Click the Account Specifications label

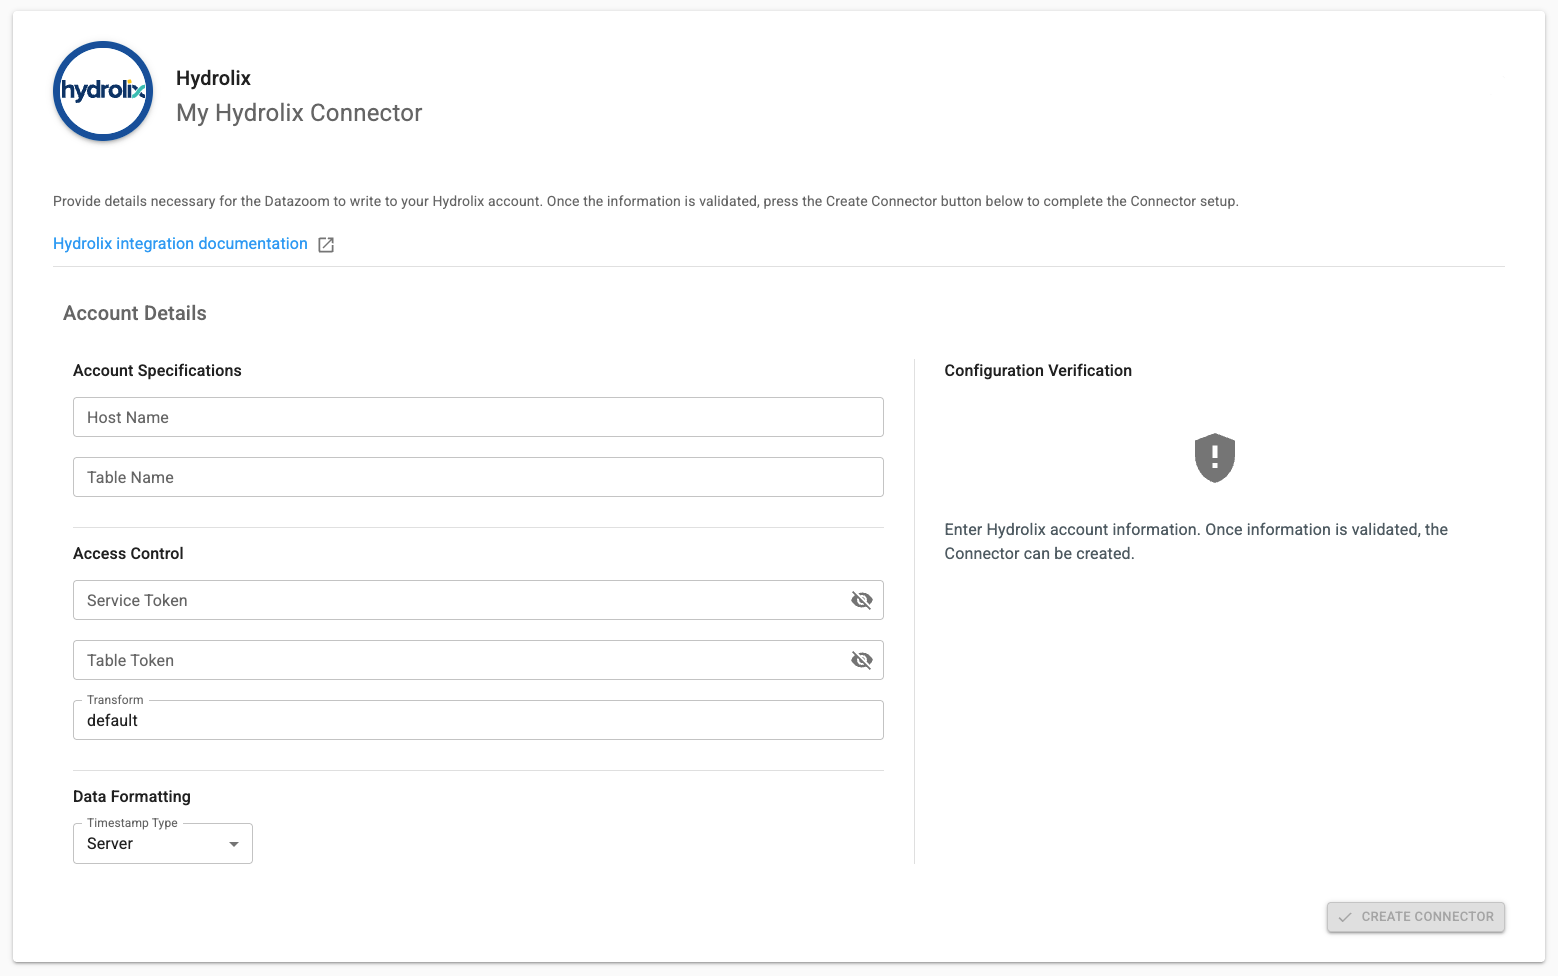(x=157, y=371)
